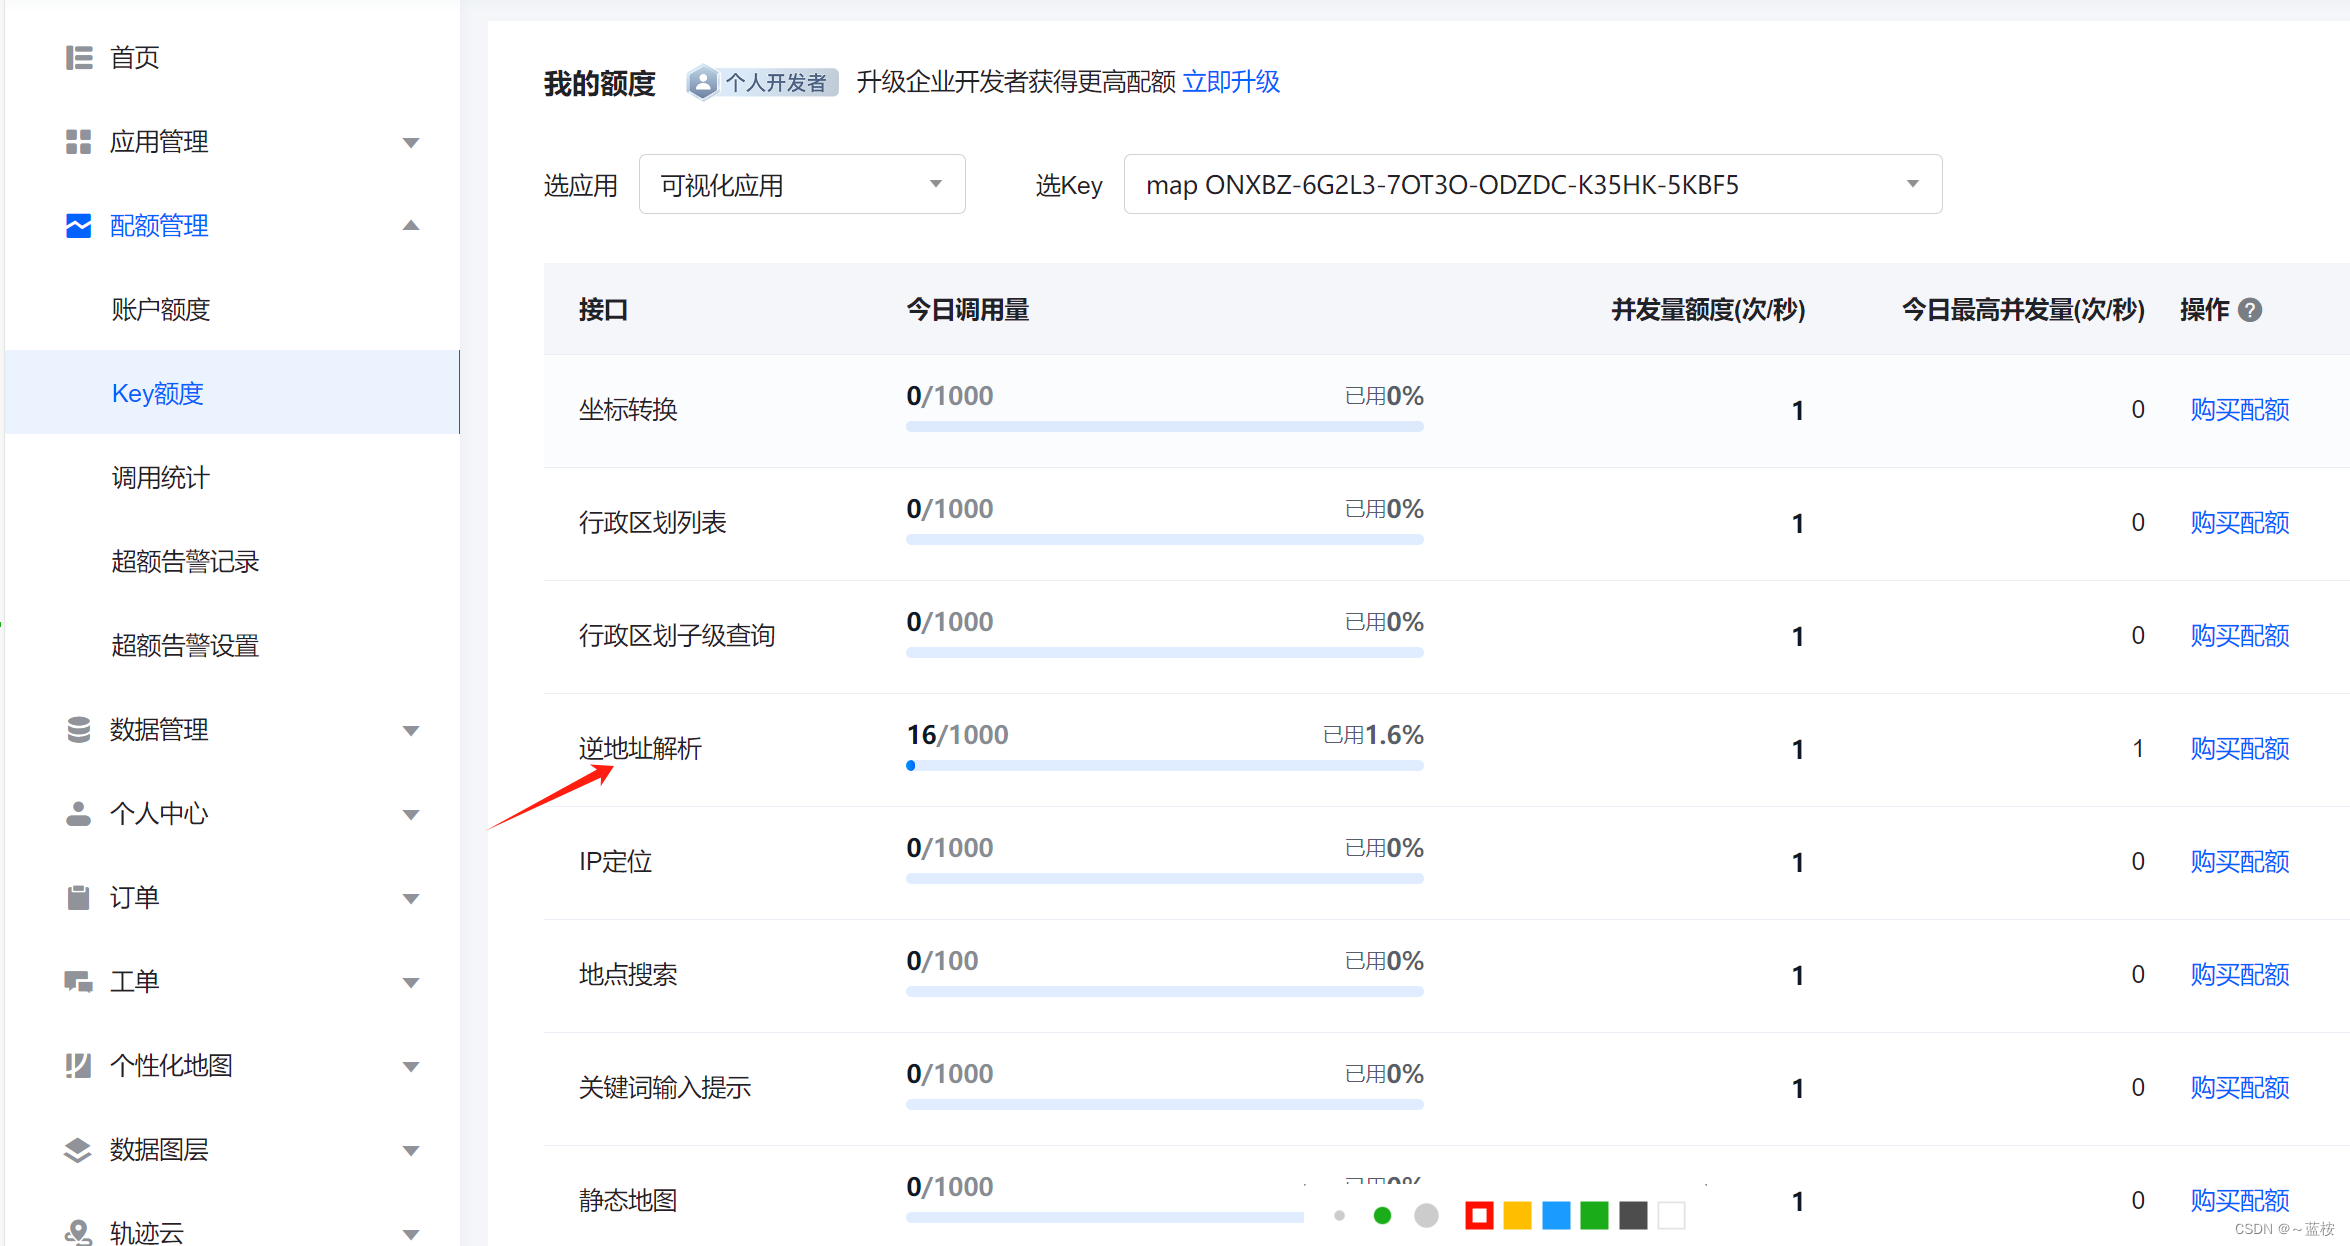Image resolution: width=2350 pixels, height=1246 pixels.
Task: Click the 立即升级 upgrade link
Action: coord(1231,82)
